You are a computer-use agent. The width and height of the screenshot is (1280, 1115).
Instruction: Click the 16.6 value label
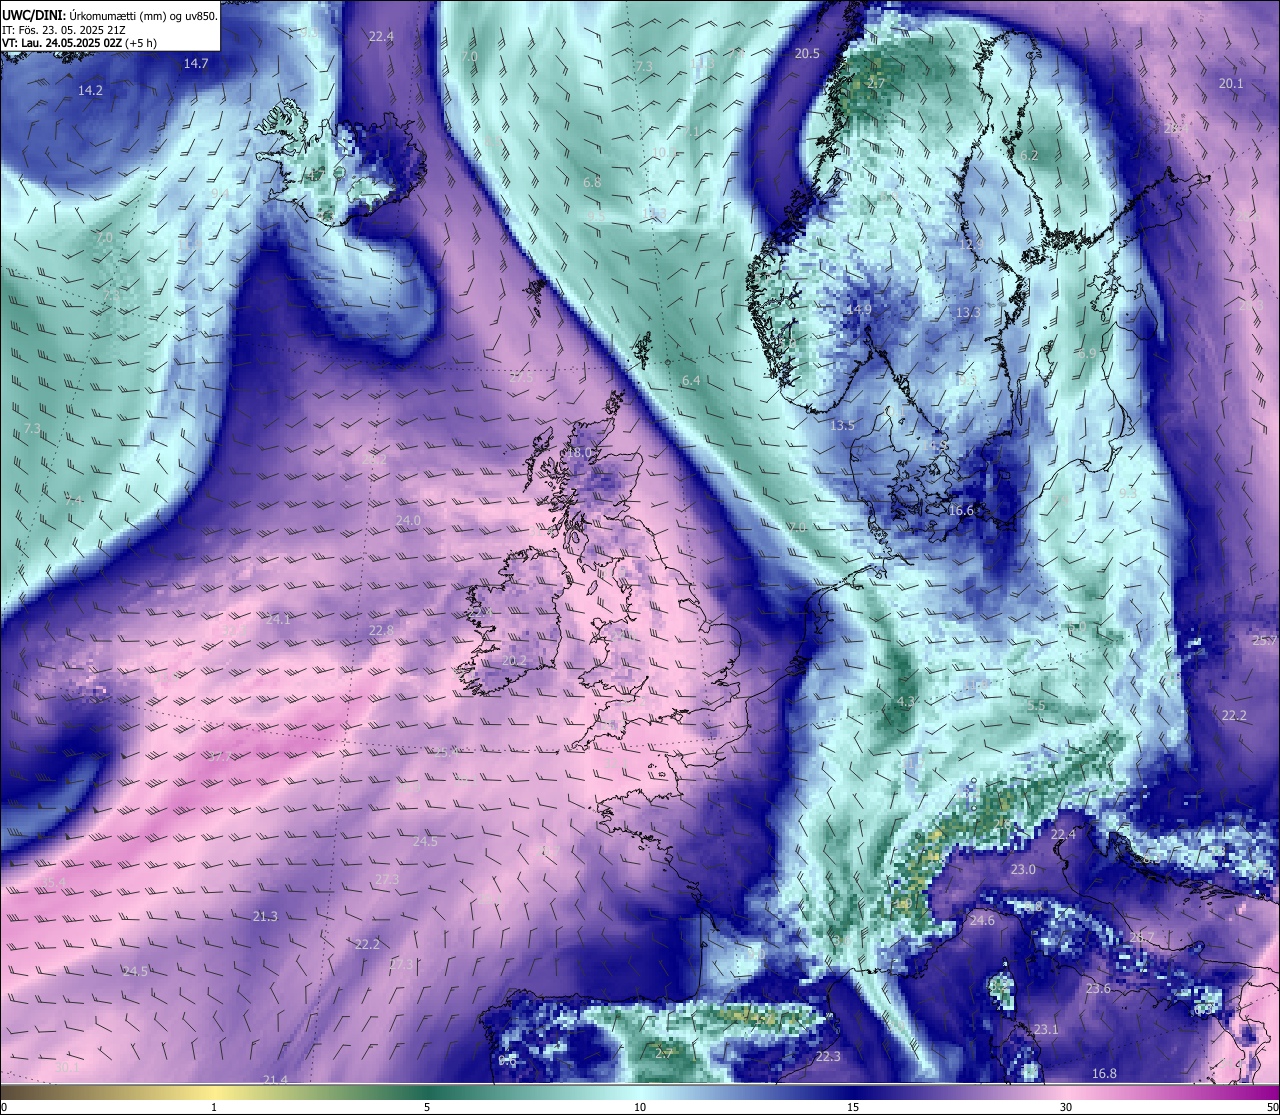pos(961,510)
